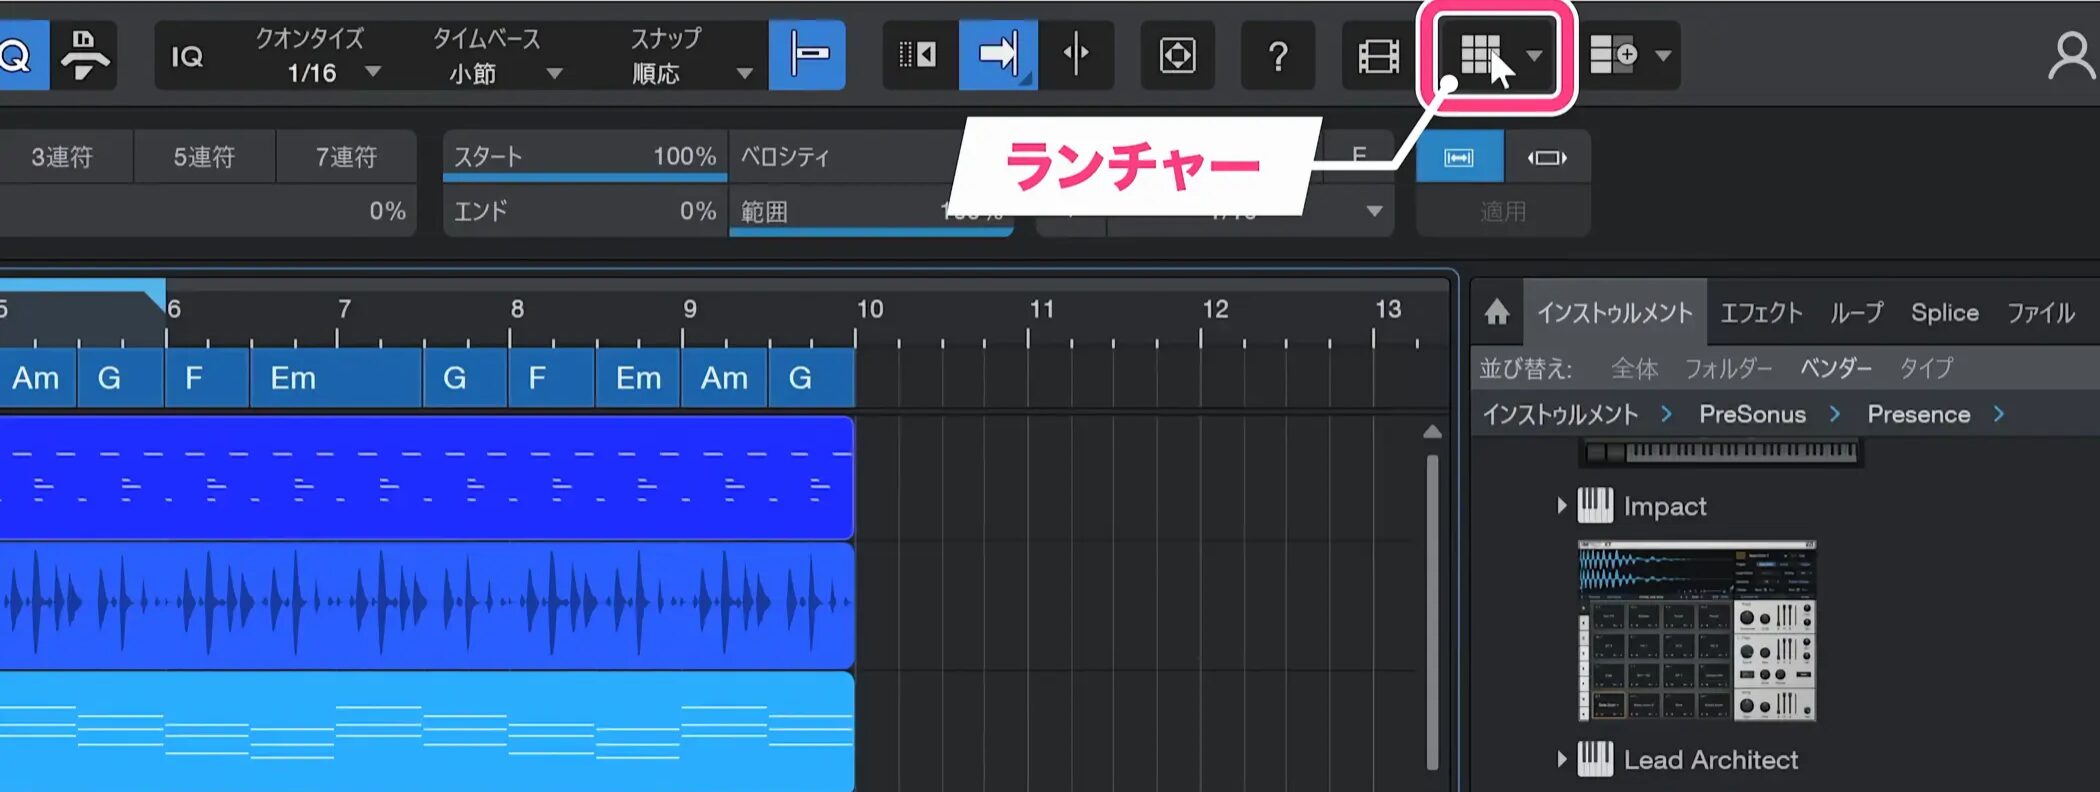2100x792 pixels.
Task: Expand the Lead Architect instrument entry
Action: coord(1562,760)
